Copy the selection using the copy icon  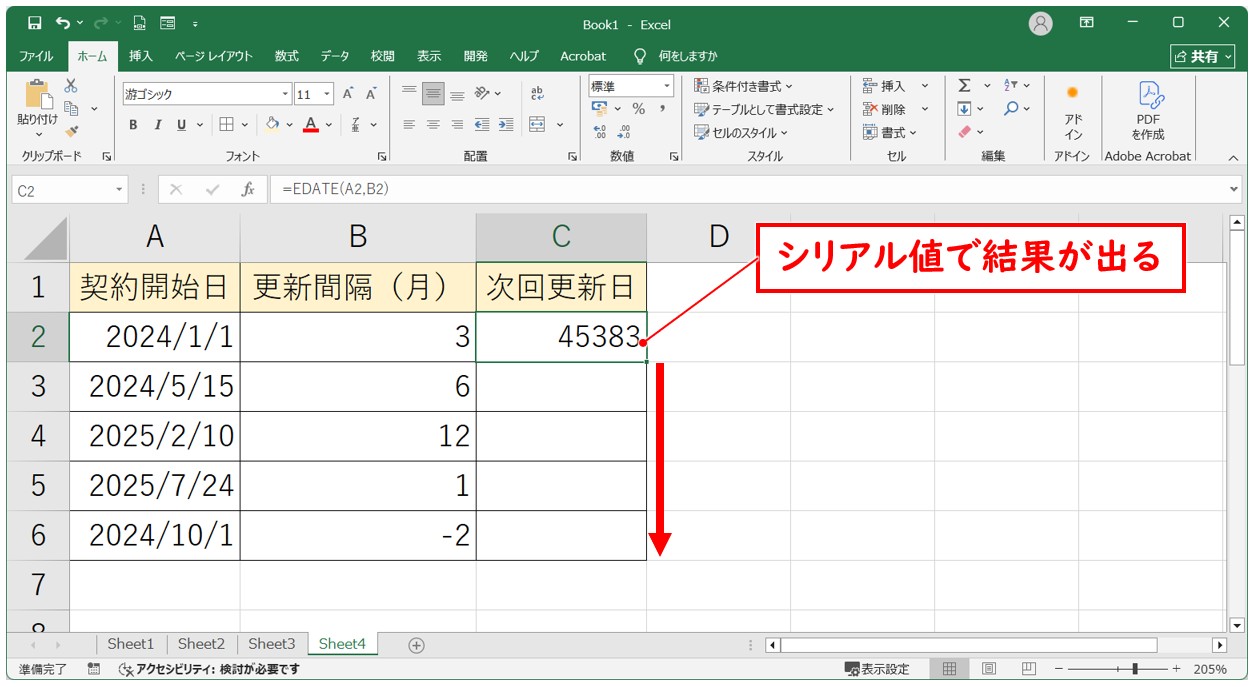[x=71, y=108]
